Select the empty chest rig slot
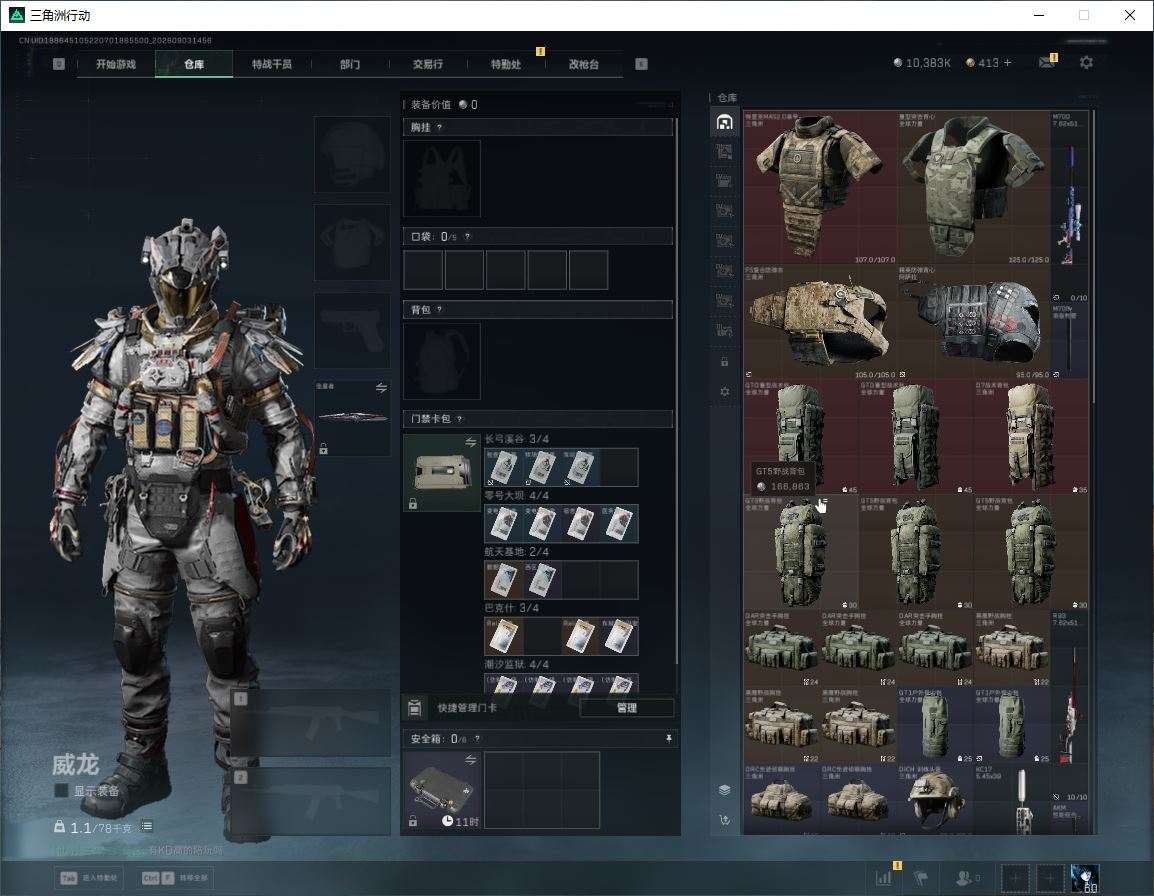The width and height of the screenshot is (1154, 896). [442, 178]
